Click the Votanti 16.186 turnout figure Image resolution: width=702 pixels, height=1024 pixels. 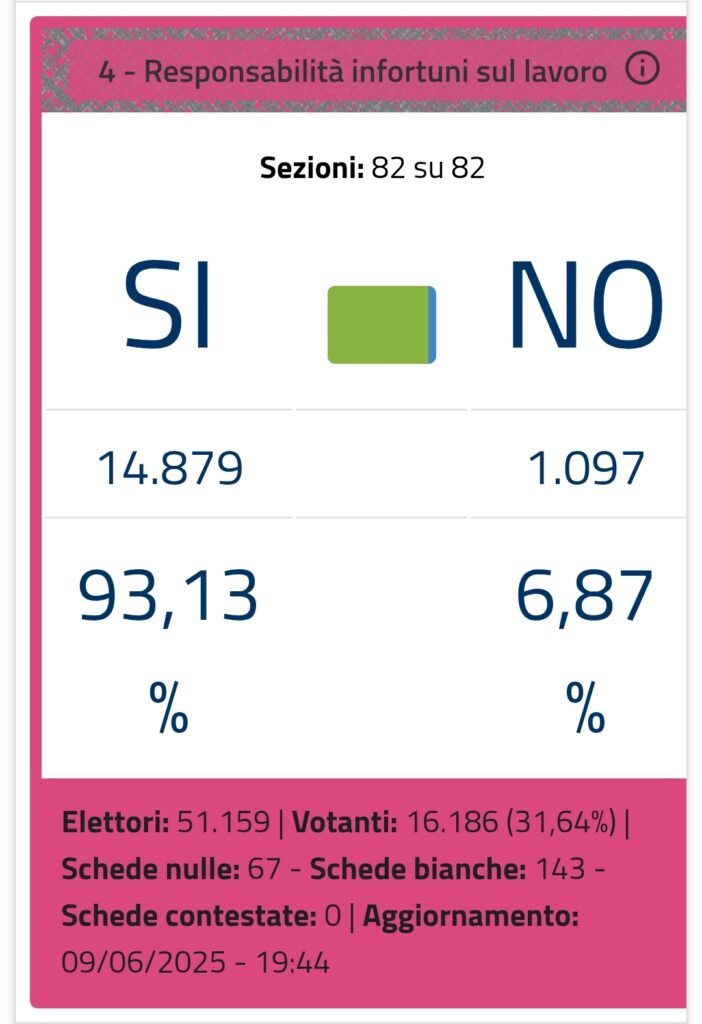pos(454,822)
